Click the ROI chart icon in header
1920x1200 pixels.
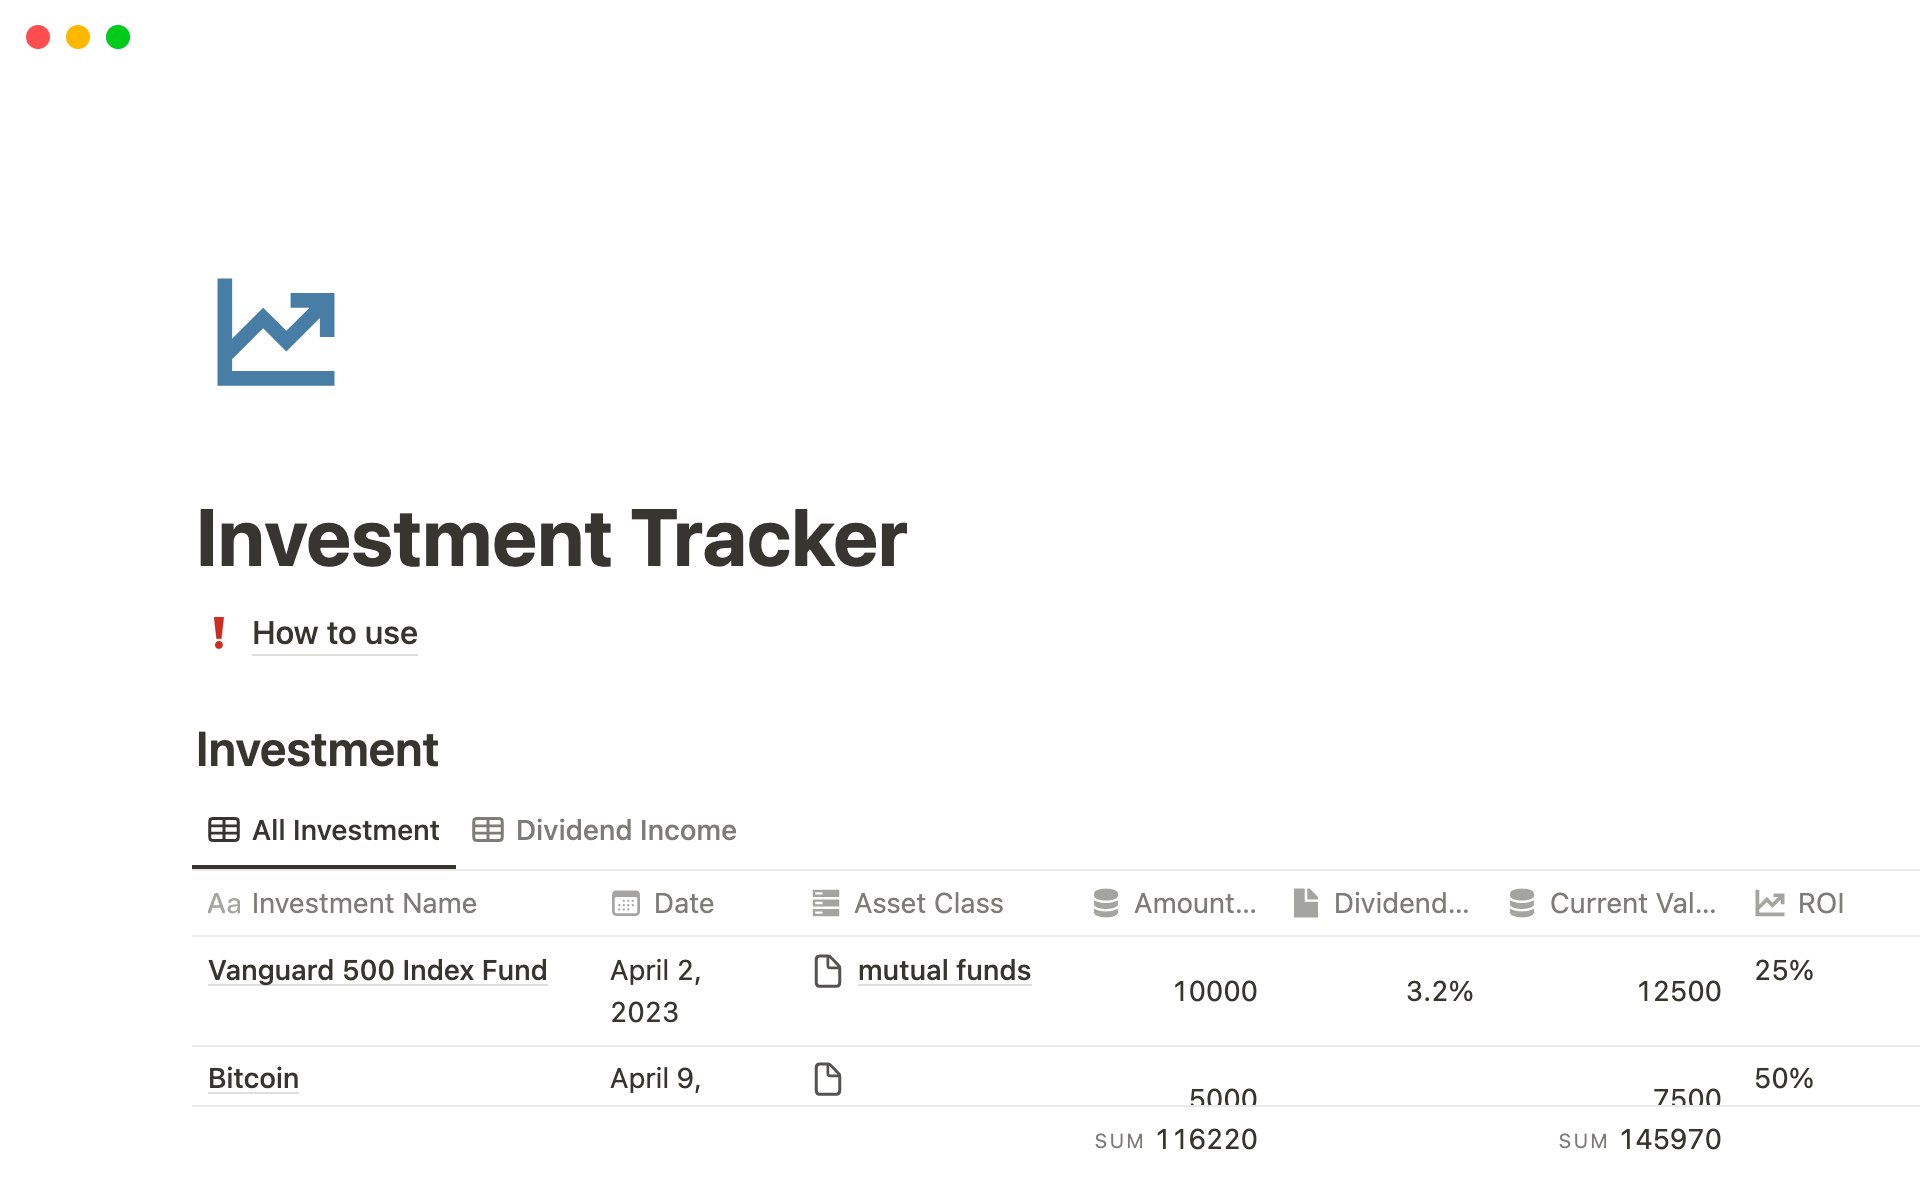1769,904
